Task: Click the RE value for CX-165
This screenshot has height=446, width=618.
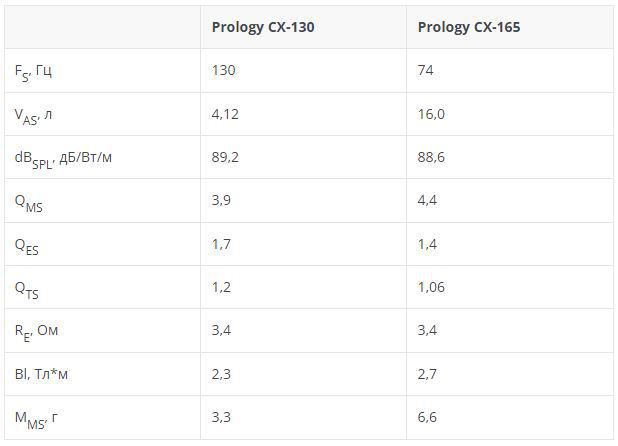Action: pos(427,330)
